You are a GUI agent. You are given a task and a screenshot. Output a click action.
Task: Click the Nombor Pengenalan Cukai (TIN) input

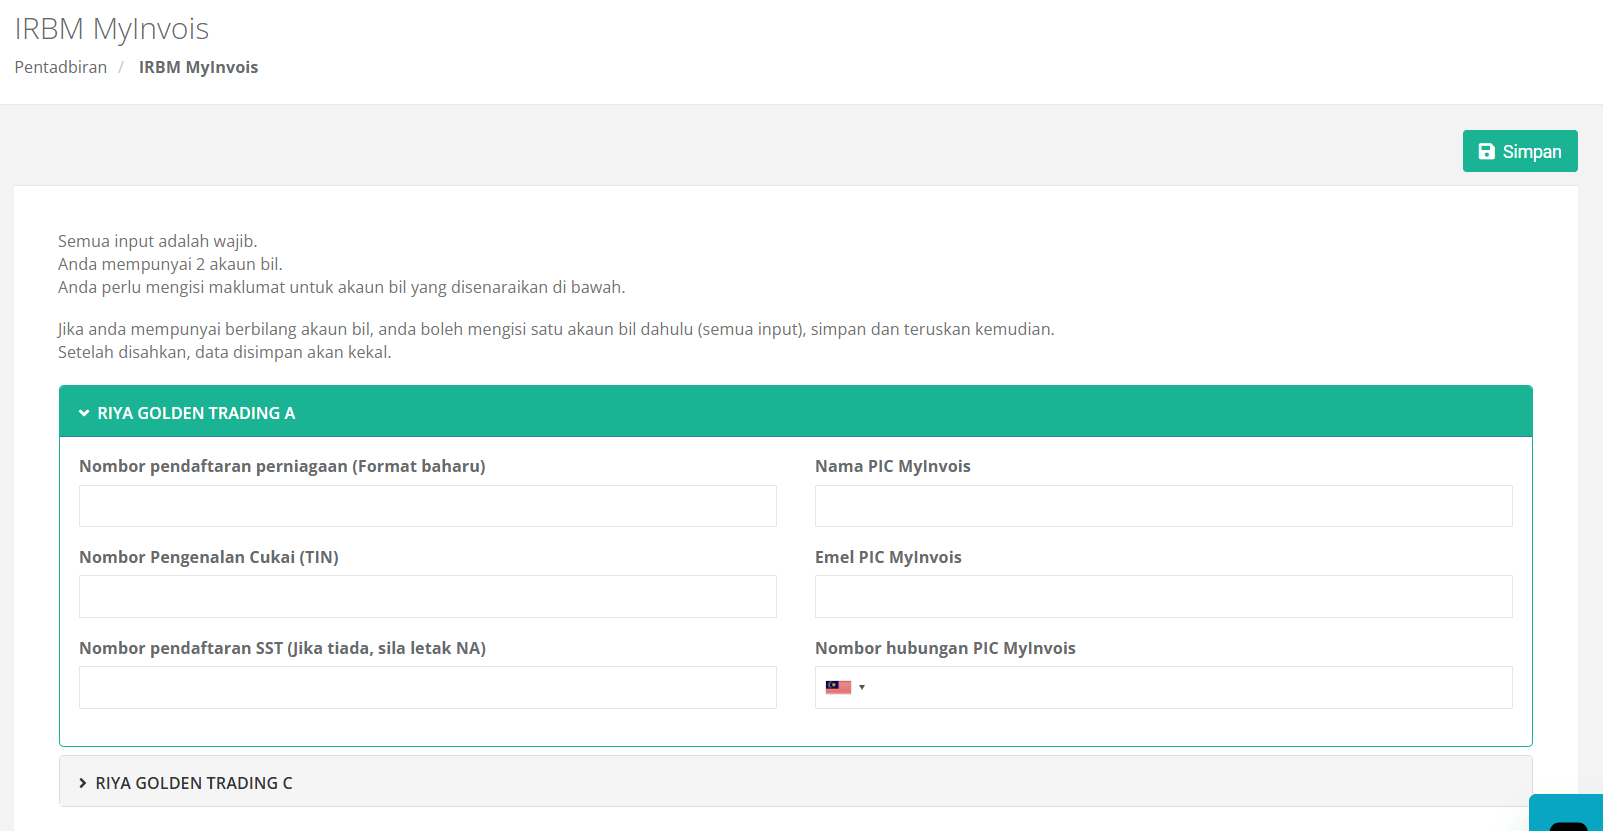[427, 597]
